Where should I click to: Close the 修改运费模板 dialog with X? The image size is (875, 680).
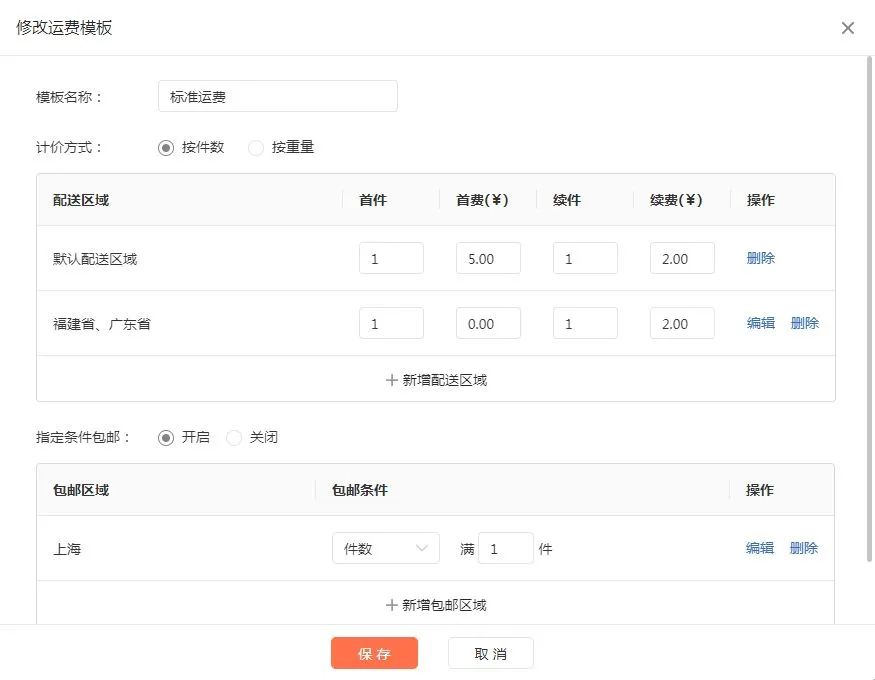tap(847, 28)
